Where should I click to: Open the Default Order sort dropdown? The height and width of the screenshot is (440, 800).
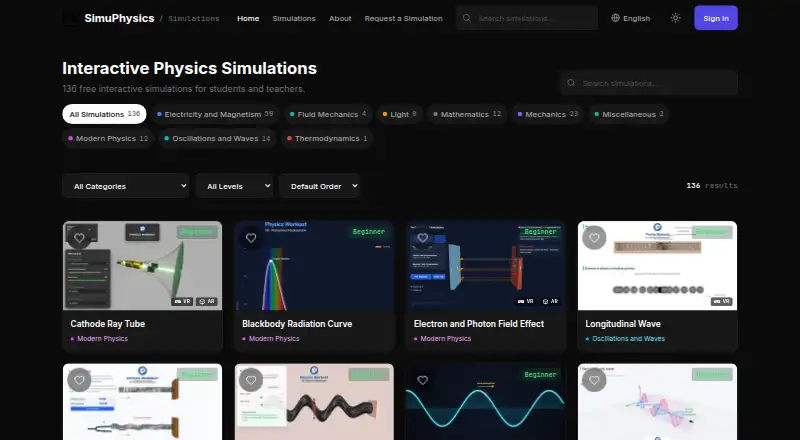point(319,186)
